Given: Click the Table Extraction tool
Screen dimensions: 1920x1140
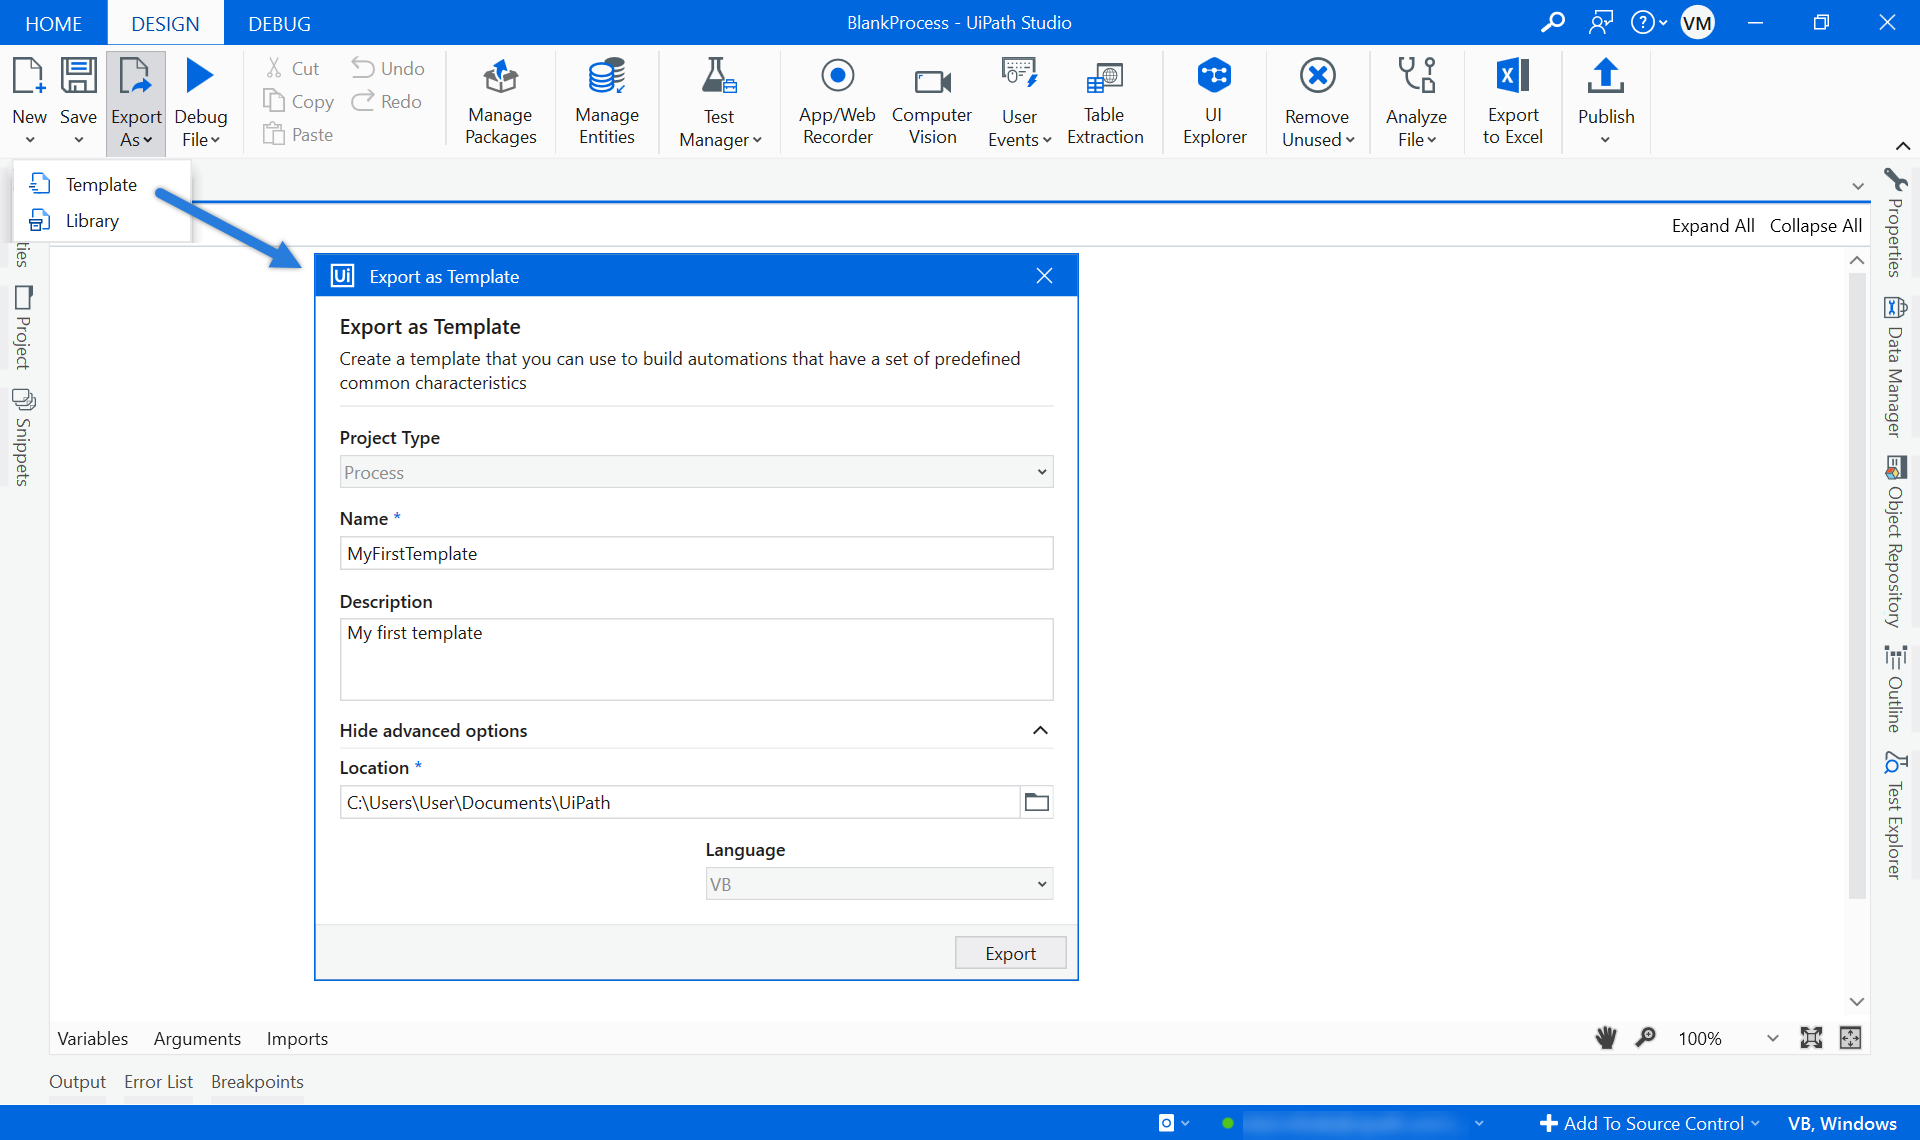Looking at the screenshot, I should coord(1105,100).
